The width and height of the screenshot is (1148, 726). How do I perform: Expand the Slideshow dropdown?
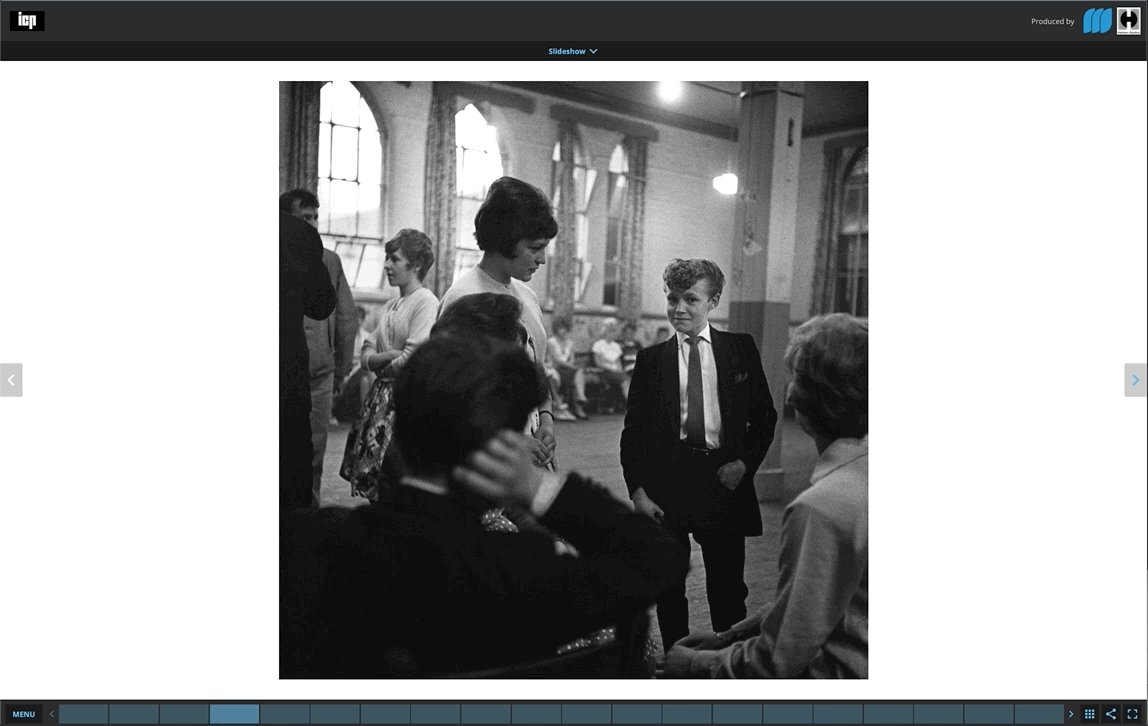(573, 51)
